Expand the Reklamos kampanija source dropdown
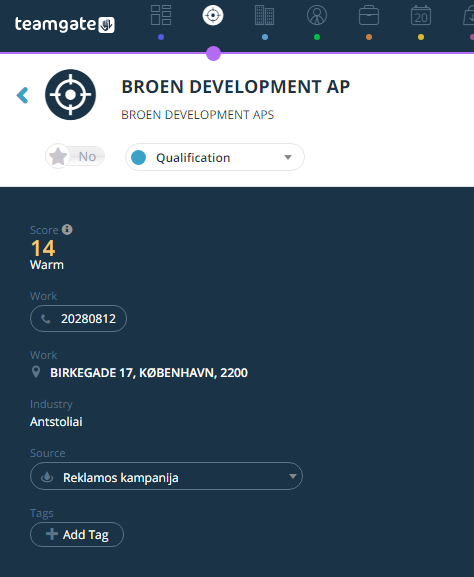The height and width of the screenshot is (577, 474). 166,476
